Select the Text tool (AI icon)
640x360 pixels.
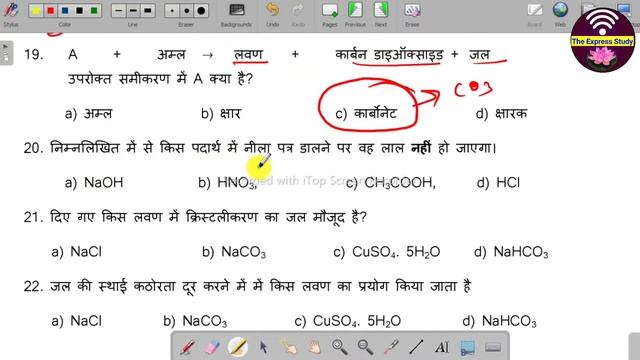pyautogui.click(x=442, y=347)
